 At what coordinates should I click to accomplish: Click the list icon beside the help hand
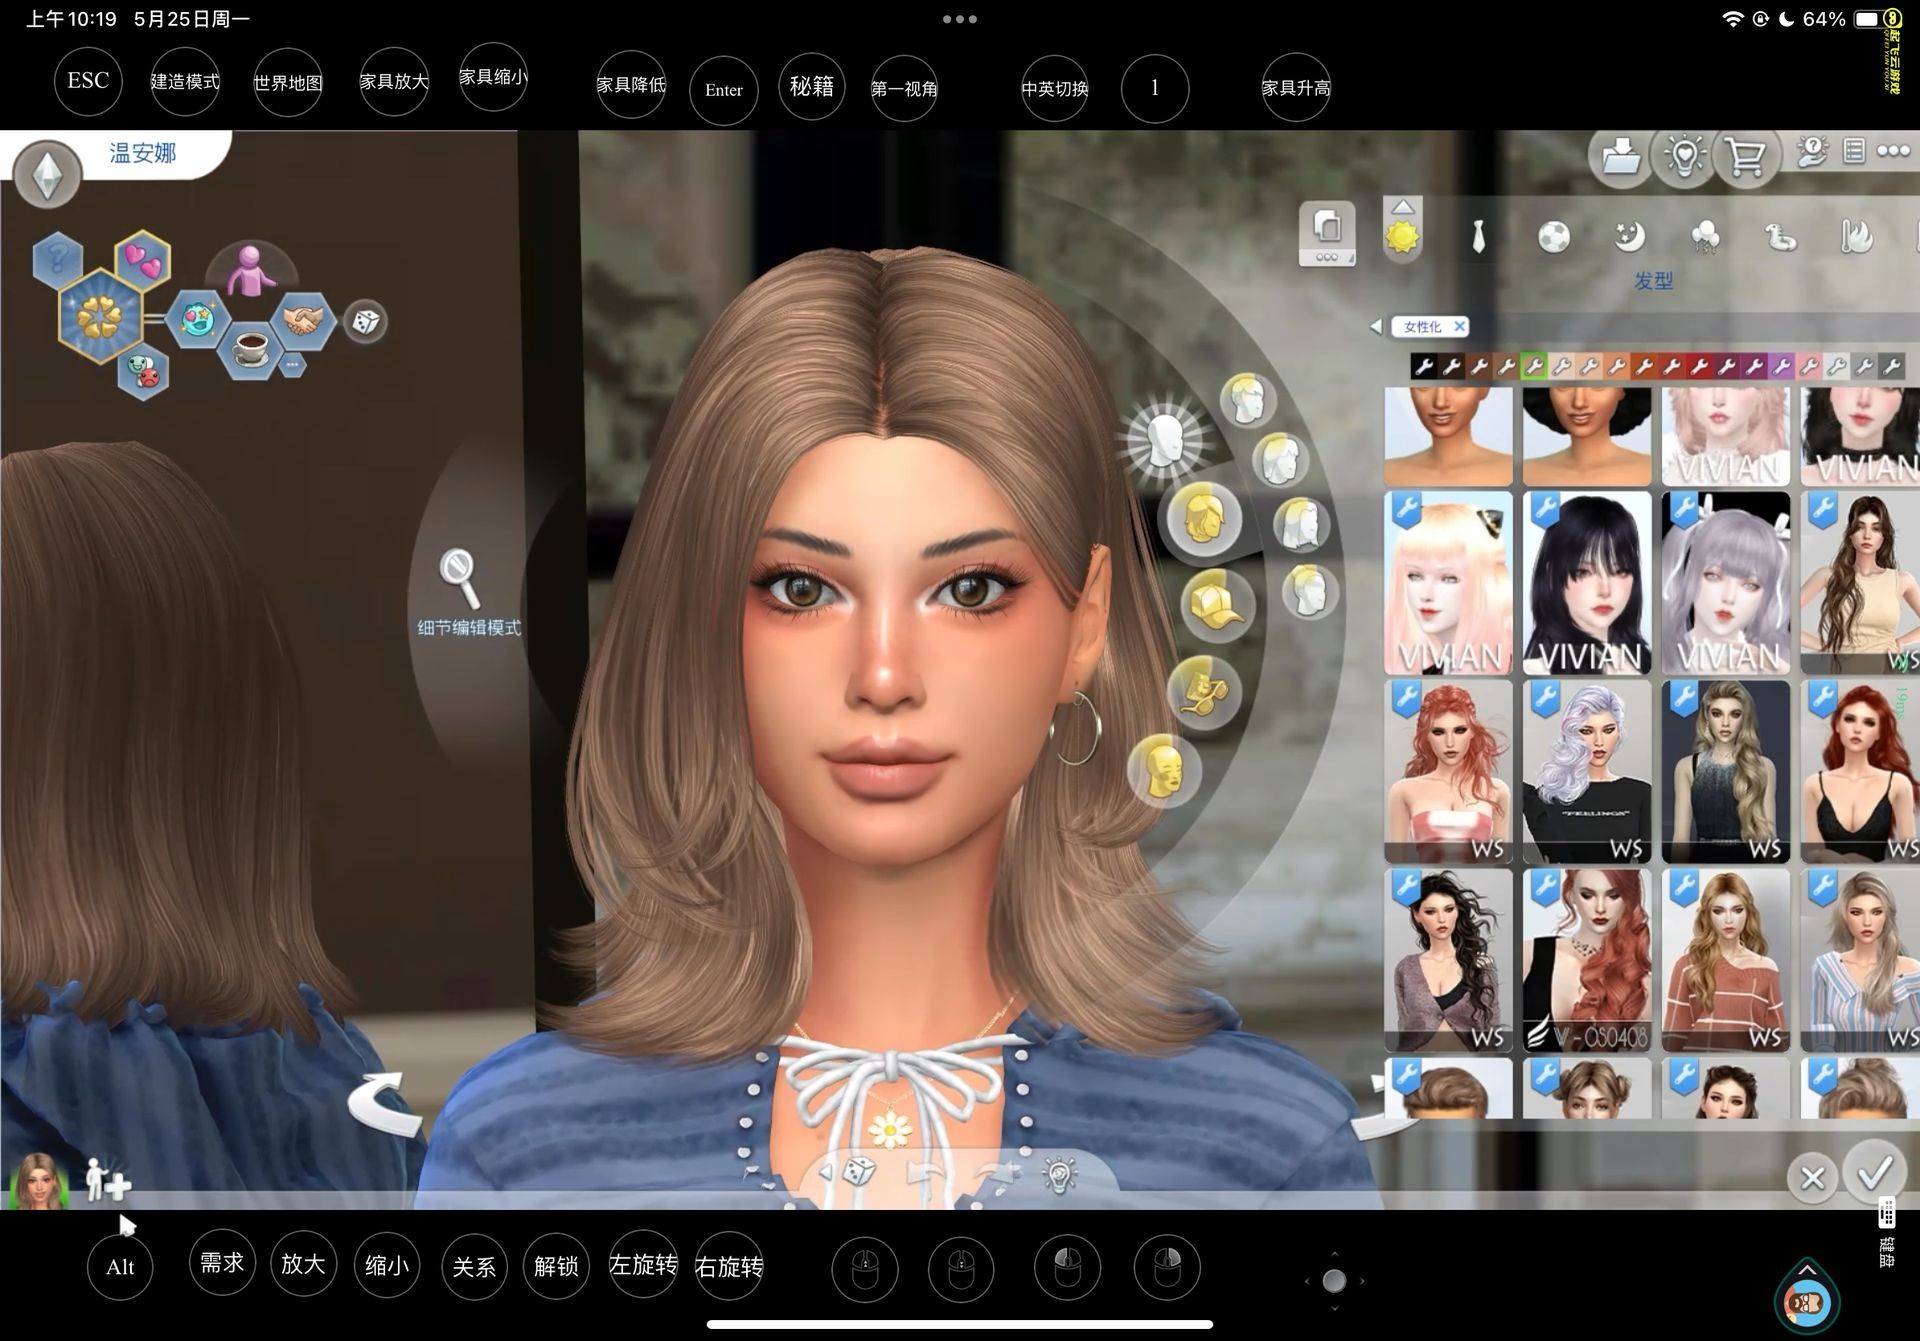(x=1854, y=151)
